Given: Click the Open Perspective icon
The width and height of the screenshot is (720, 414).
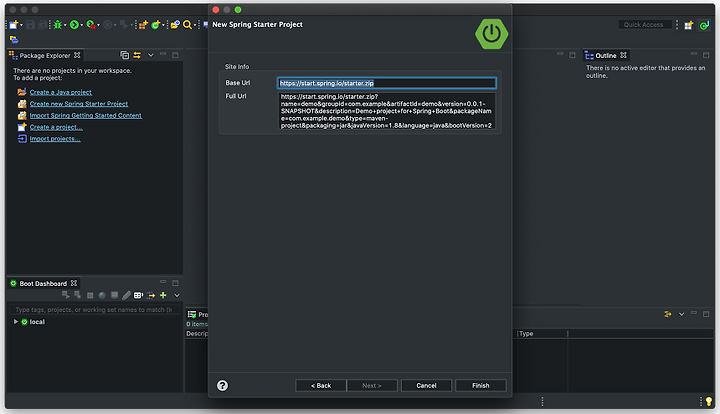Looking at the screenshot, I should click(688, 25).
